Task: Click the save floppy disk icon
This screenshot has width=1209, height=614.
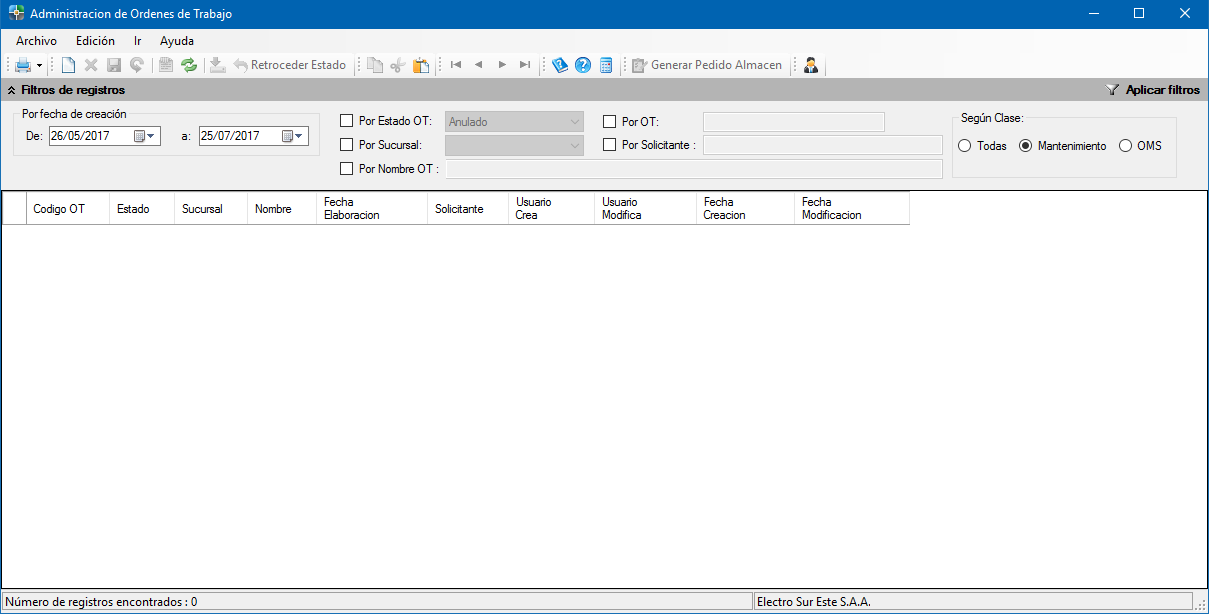Action: click(114, 65)
